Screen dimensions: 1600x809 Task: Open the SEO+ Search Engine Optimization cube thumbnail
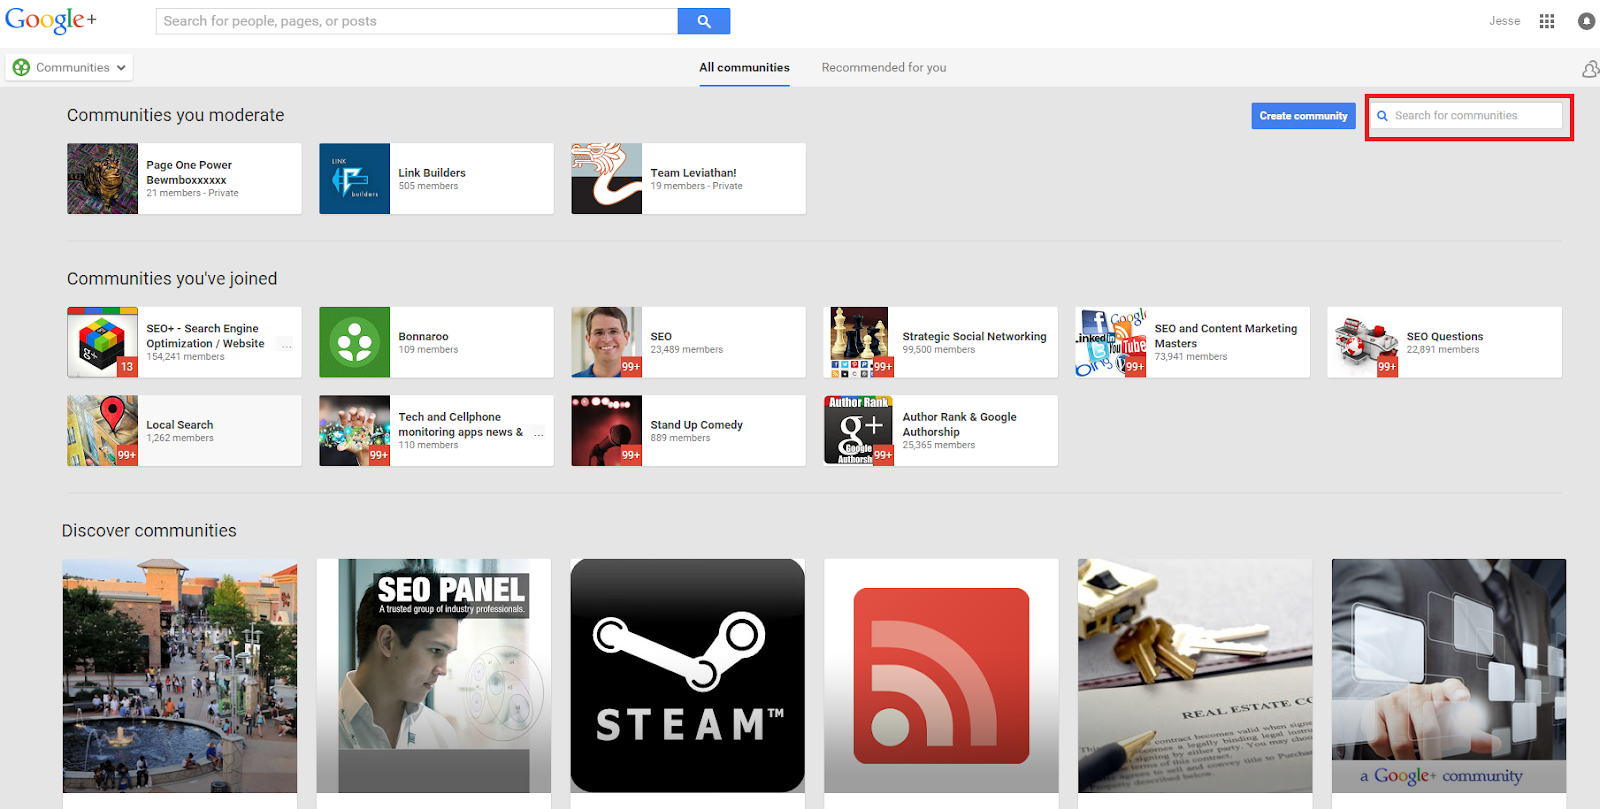pos(102,342)
